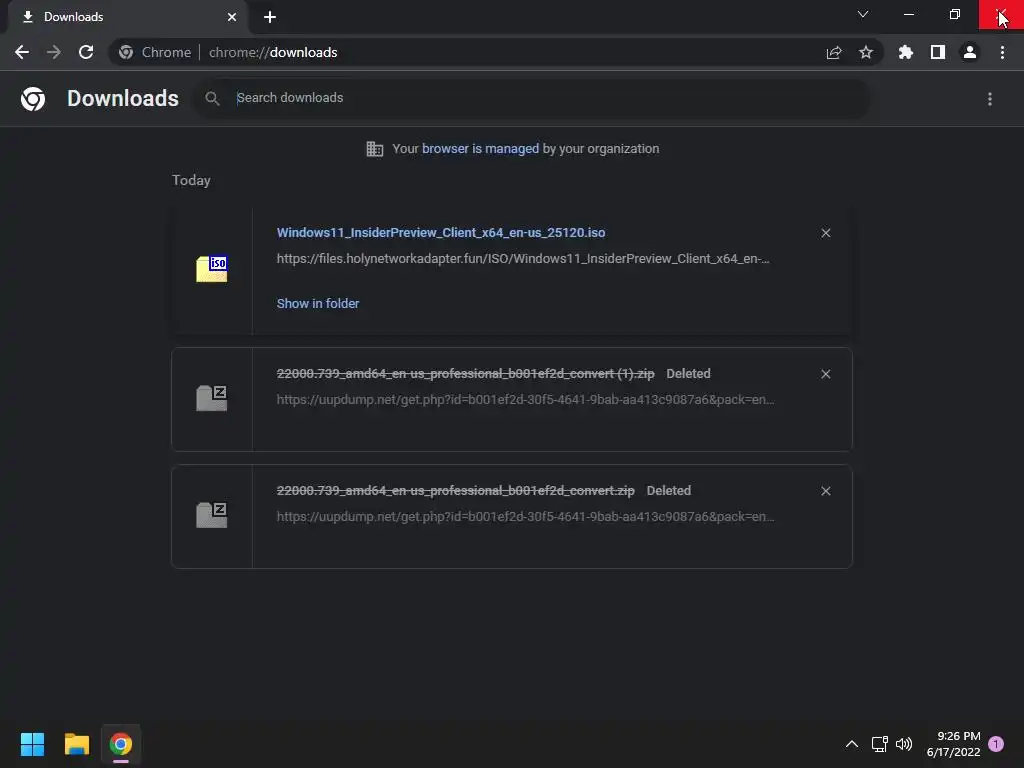The height and width of the screenshot is (768, 1024).
Task: Click the forward navigation arrow
Action: 54,52
